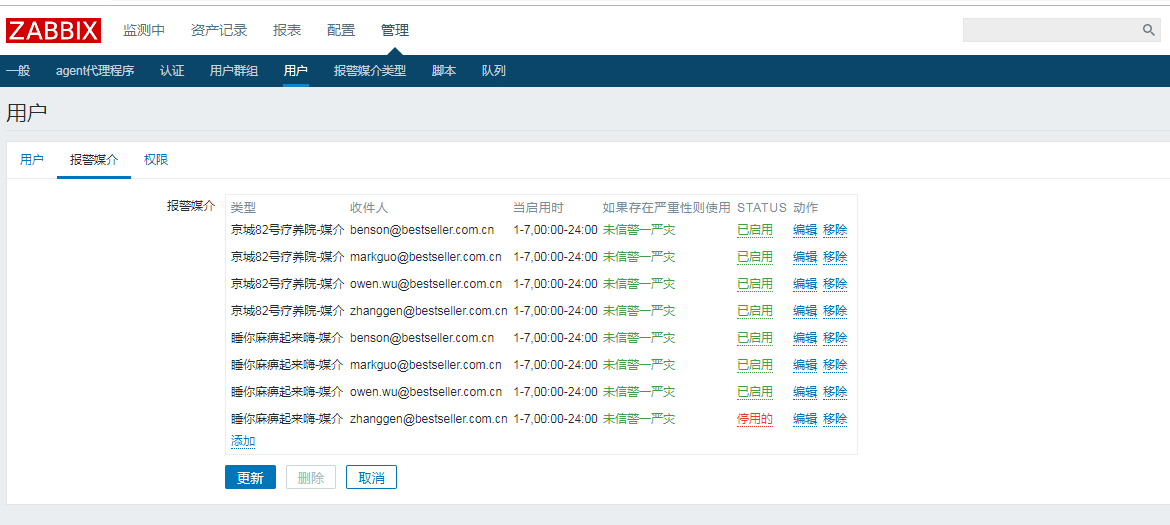
Task: Select markguo@bestseller.com.cn in 京城82号疗养院 row
Action: tap(426, 257)
